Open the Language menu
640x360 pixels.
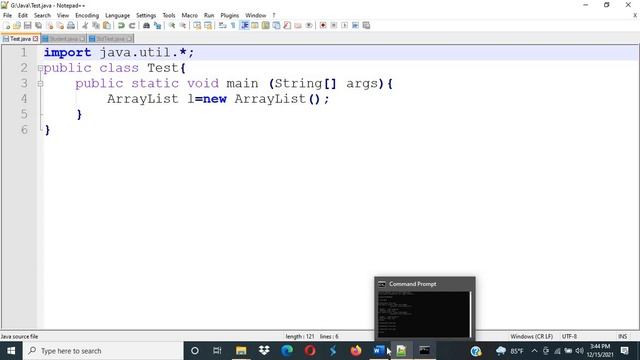pyautogui.click(x=117, y=15)
